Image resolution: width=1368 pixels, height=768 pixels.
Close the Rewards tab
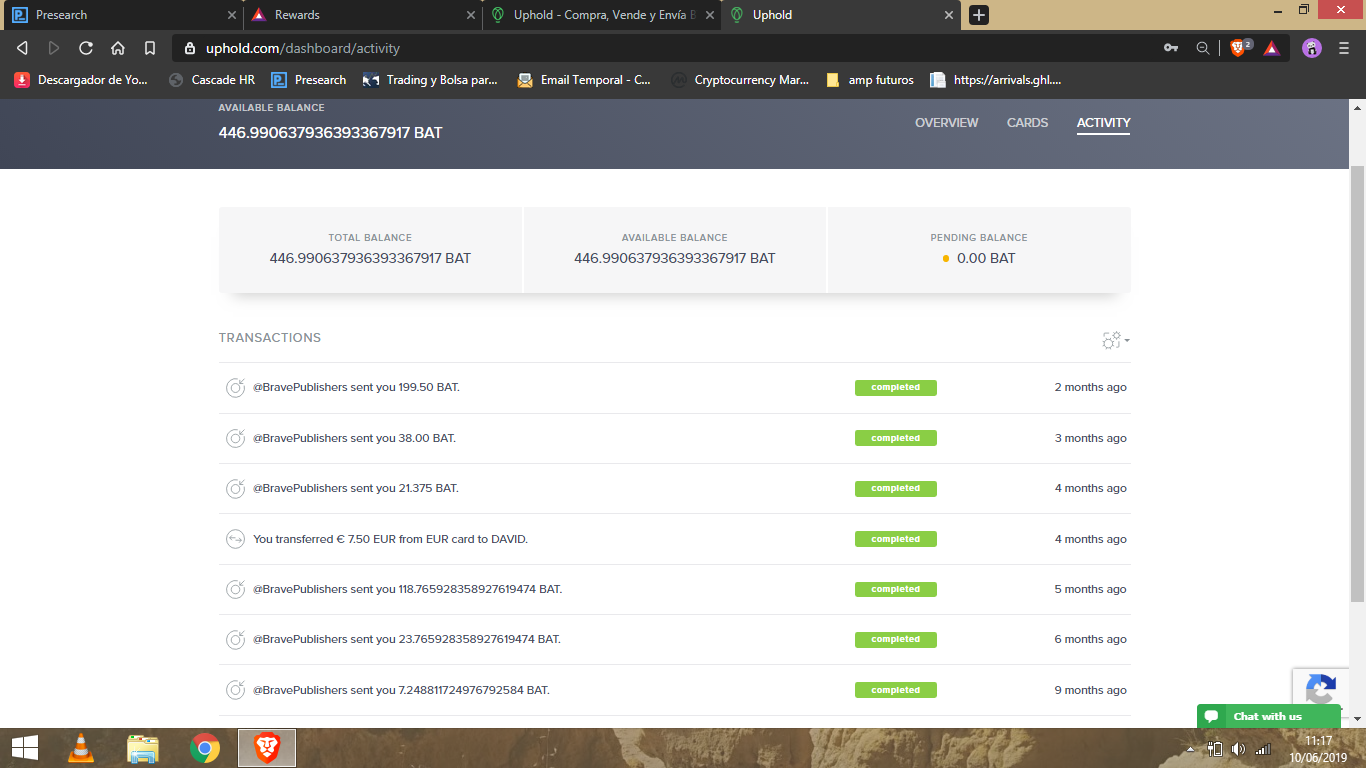[x=472, y=15]
